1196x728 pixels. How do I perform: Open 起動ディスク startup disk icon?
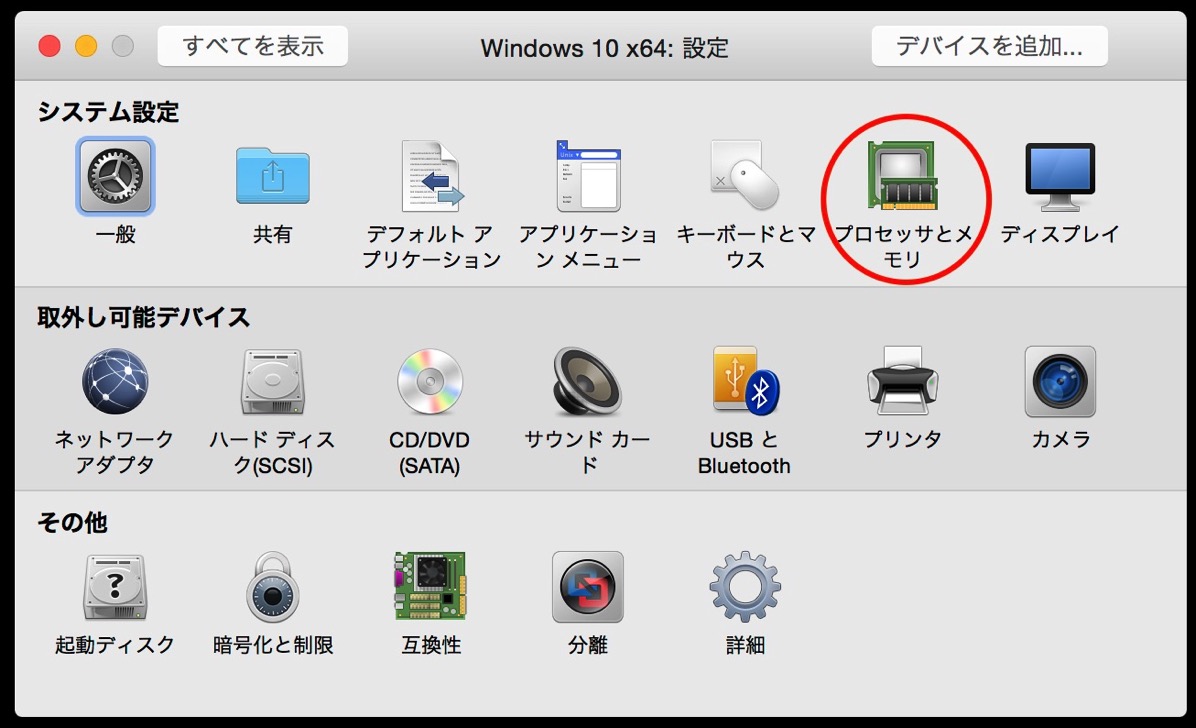pyautogui.click(x=115, y=587)
